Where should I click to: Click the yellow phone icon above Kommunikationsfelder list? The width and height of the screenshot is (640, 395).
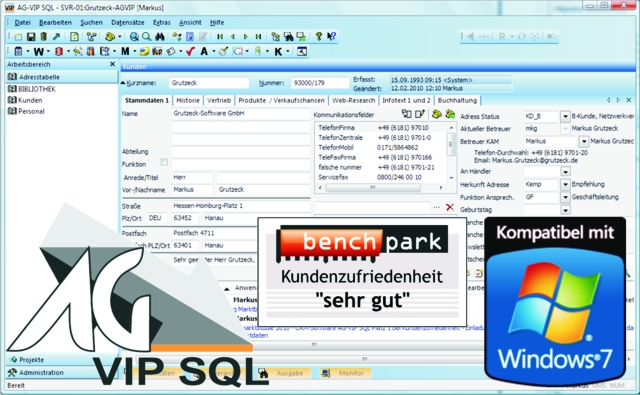click(x=437, y=114)
